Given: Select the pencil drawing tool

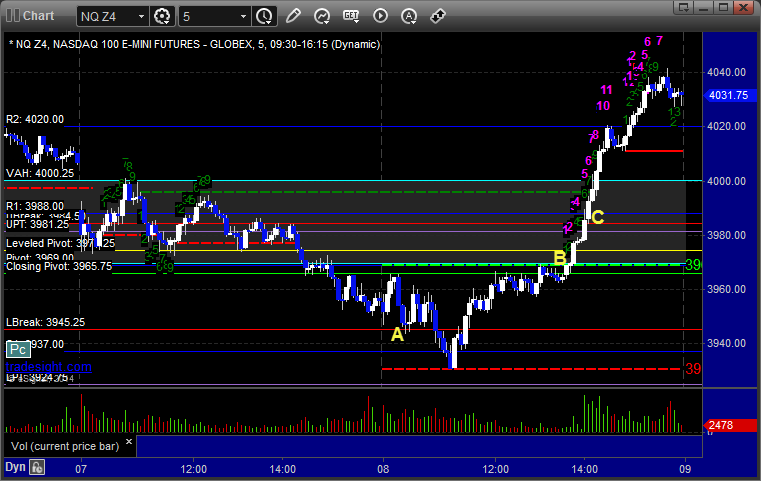Looking at the screenshot, I should click(293, 16).
